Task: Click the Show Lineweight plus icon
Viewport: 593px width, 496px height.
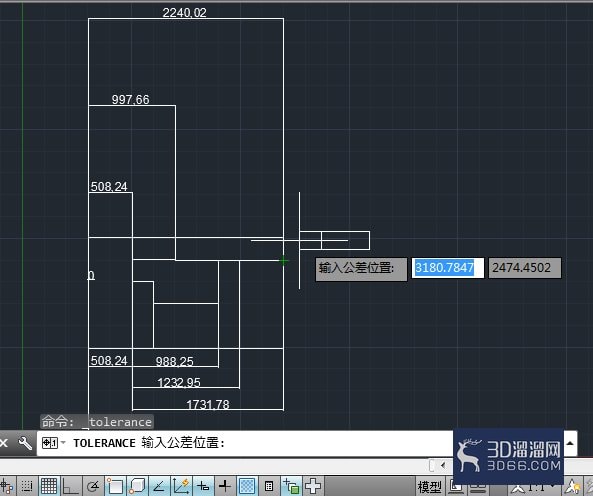Action: tap(225, 486)
